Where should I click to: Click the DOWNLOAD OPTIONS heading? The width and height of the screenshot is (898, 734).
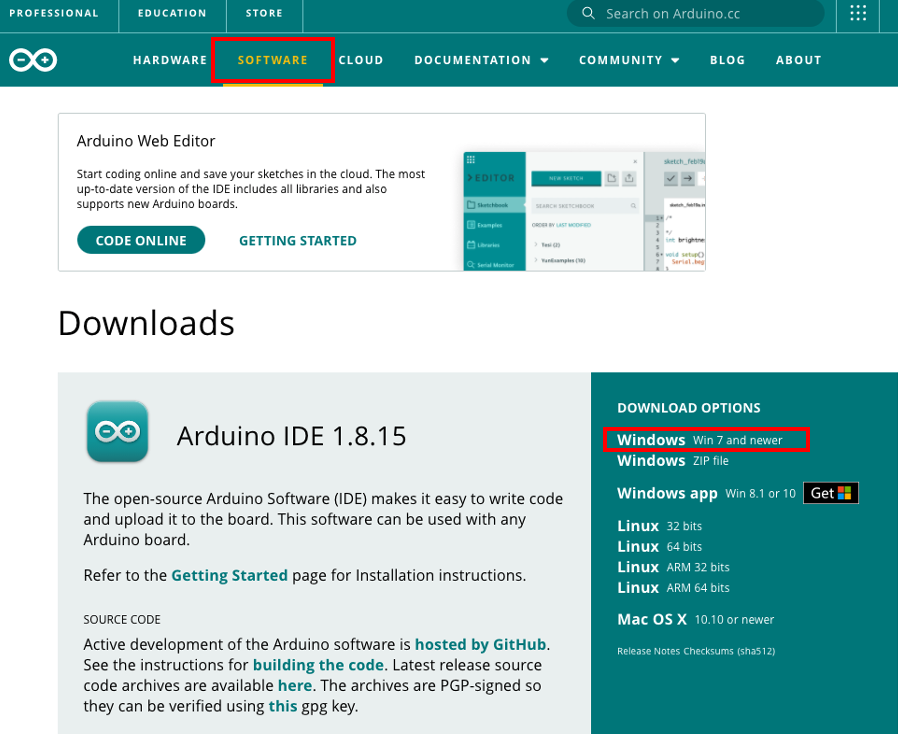point(688,408)
